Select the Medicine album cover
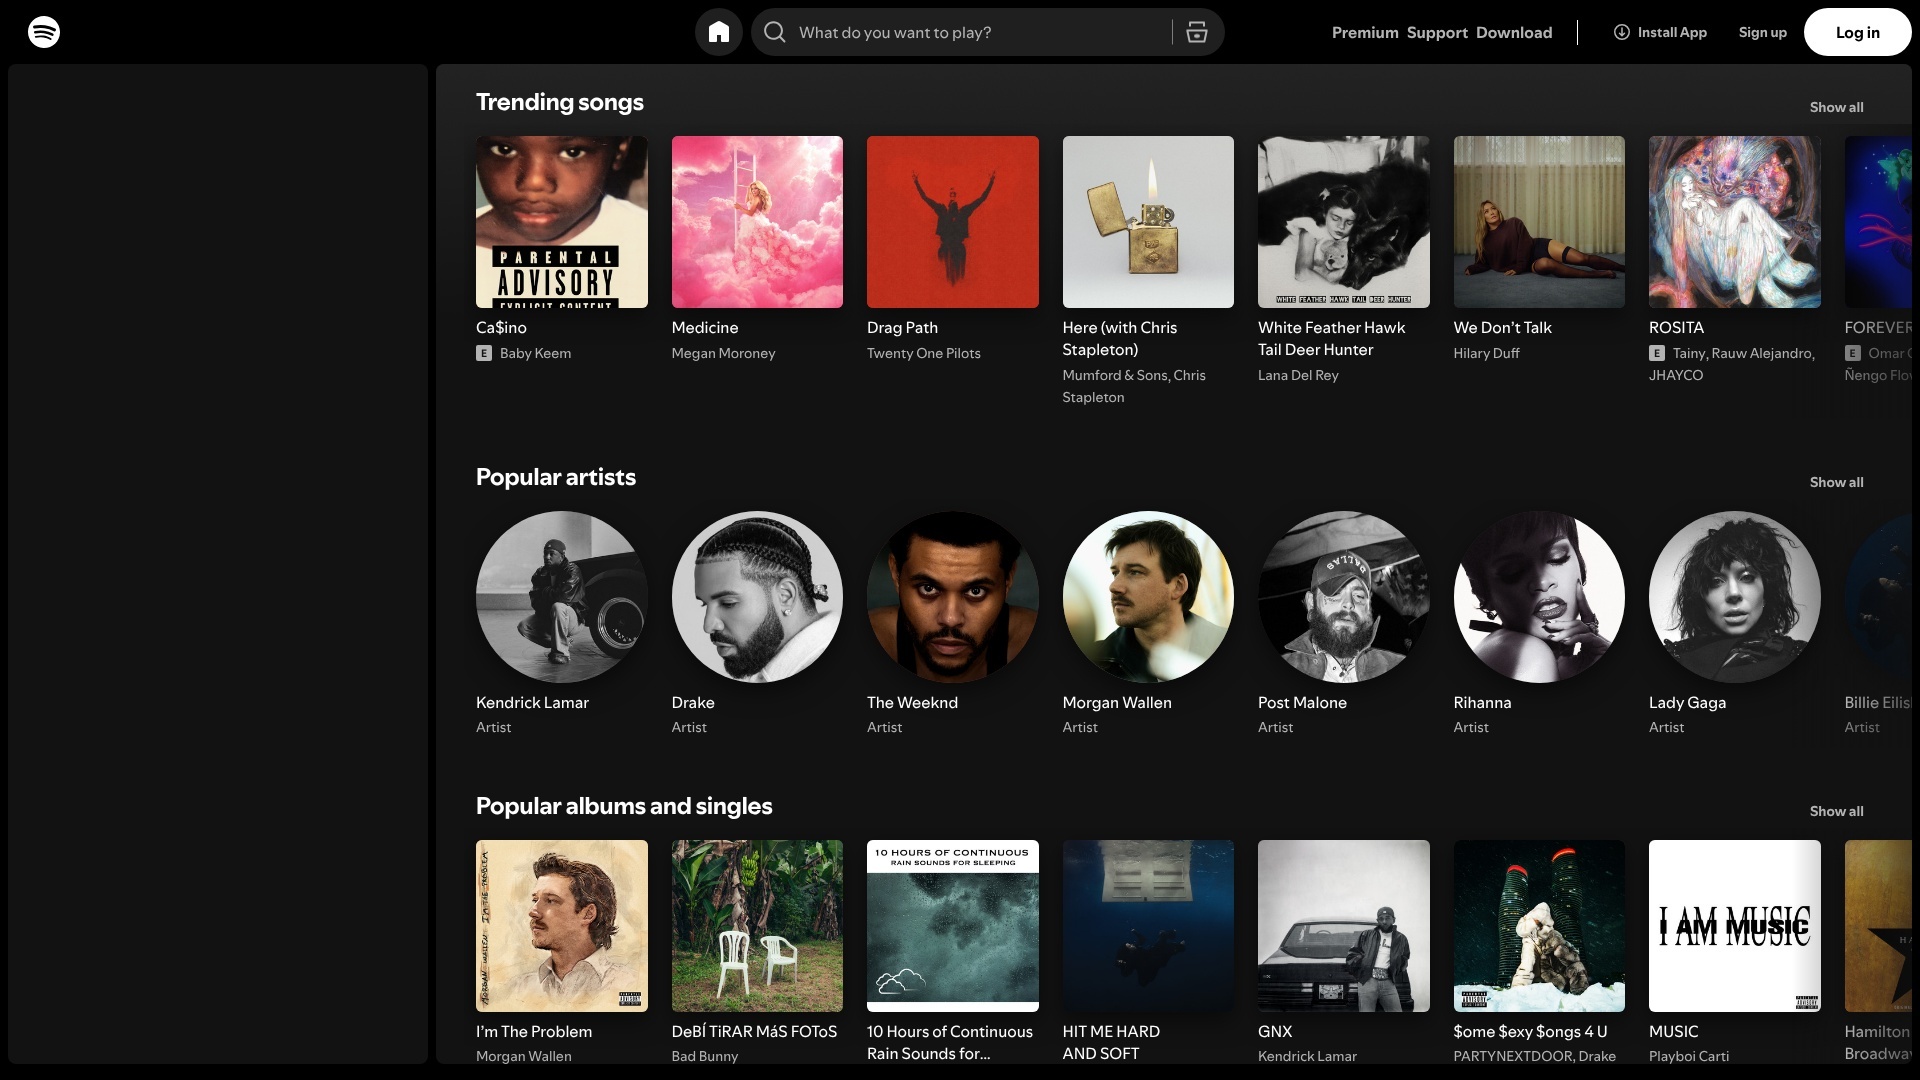The width and height of the screenshot is (1920, 1080). point(757,222)
